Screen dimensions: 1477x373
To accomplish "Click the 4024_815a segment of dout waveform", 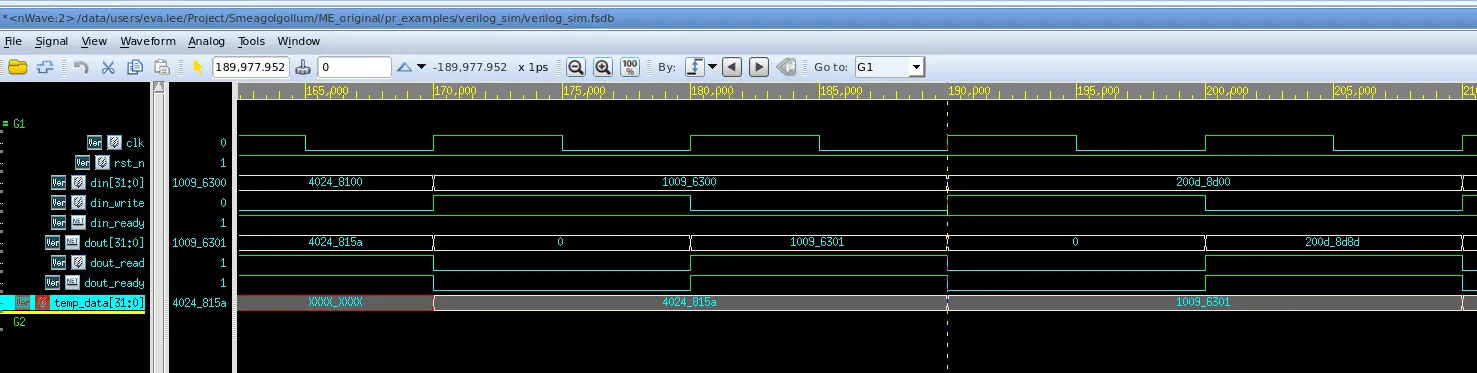I will click(x=335, y=243).
